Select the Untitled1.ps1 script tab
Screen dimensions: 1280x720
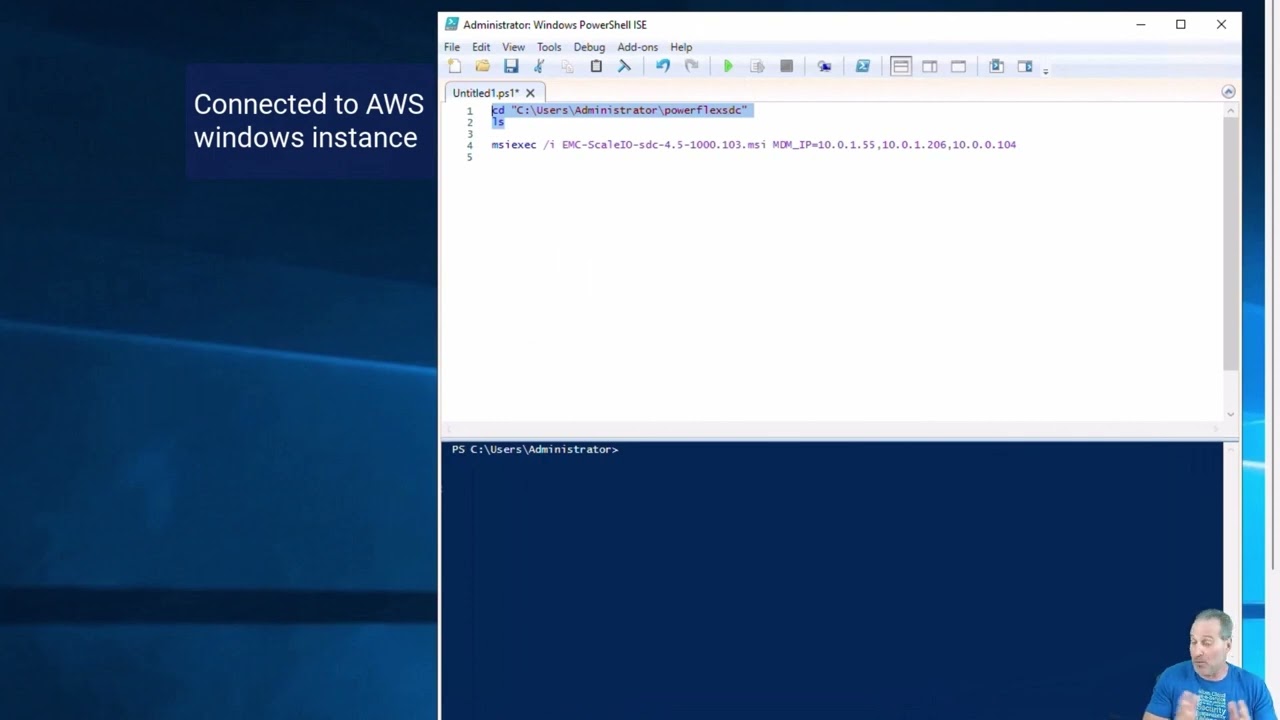[x=485, y=93]
